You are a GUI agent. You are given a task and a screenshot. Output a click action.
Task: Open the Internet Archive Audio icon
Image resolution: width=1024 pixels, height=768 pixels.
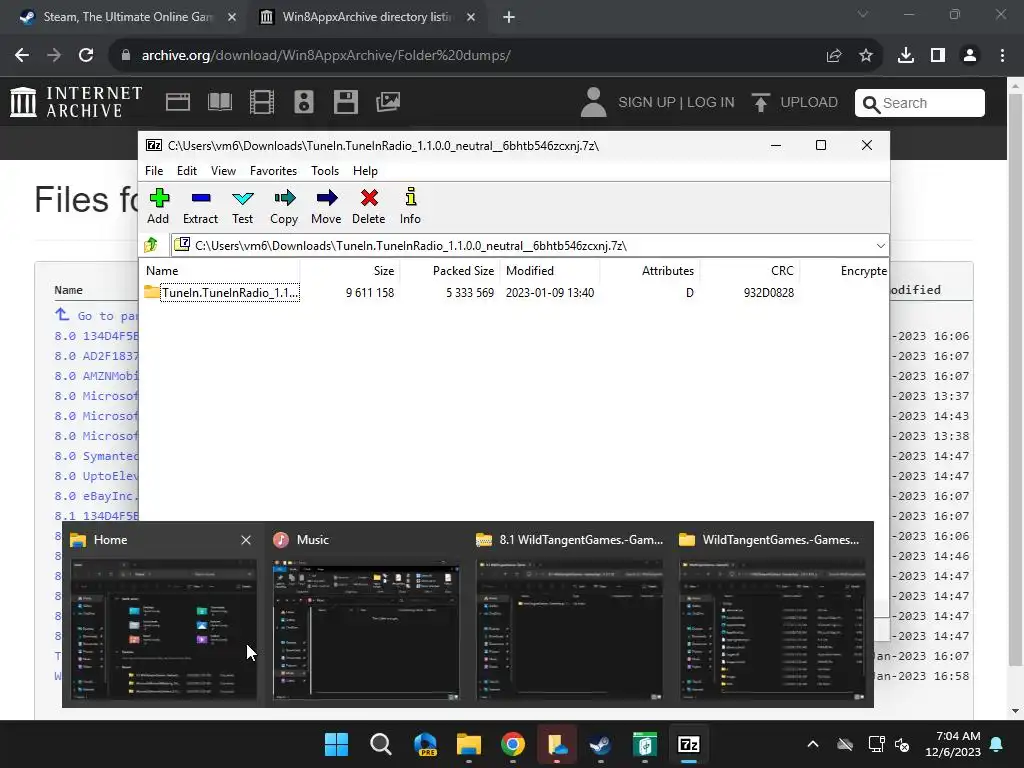[x=304, y=102]
